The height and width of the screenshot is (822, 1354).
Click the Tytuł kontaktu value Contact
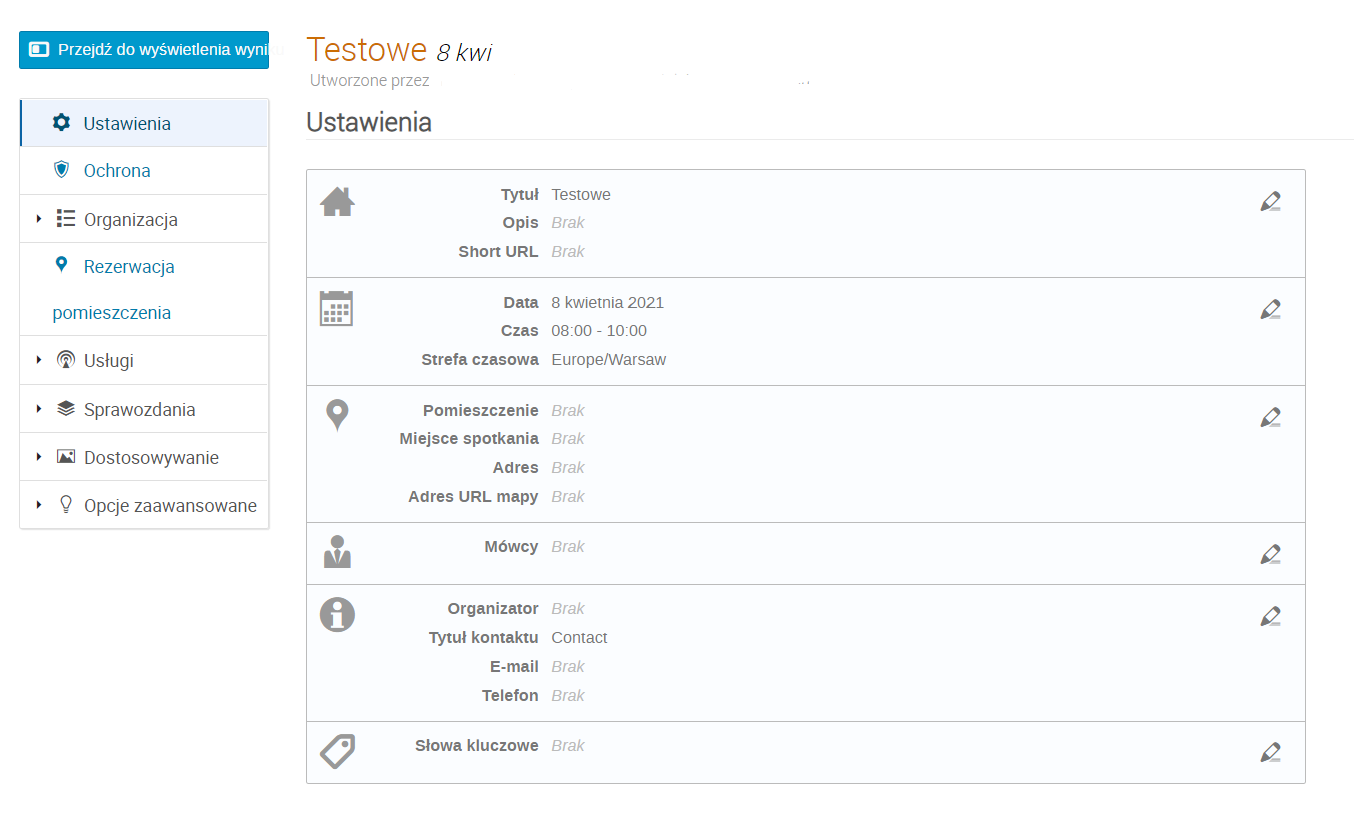coord(579,637)
